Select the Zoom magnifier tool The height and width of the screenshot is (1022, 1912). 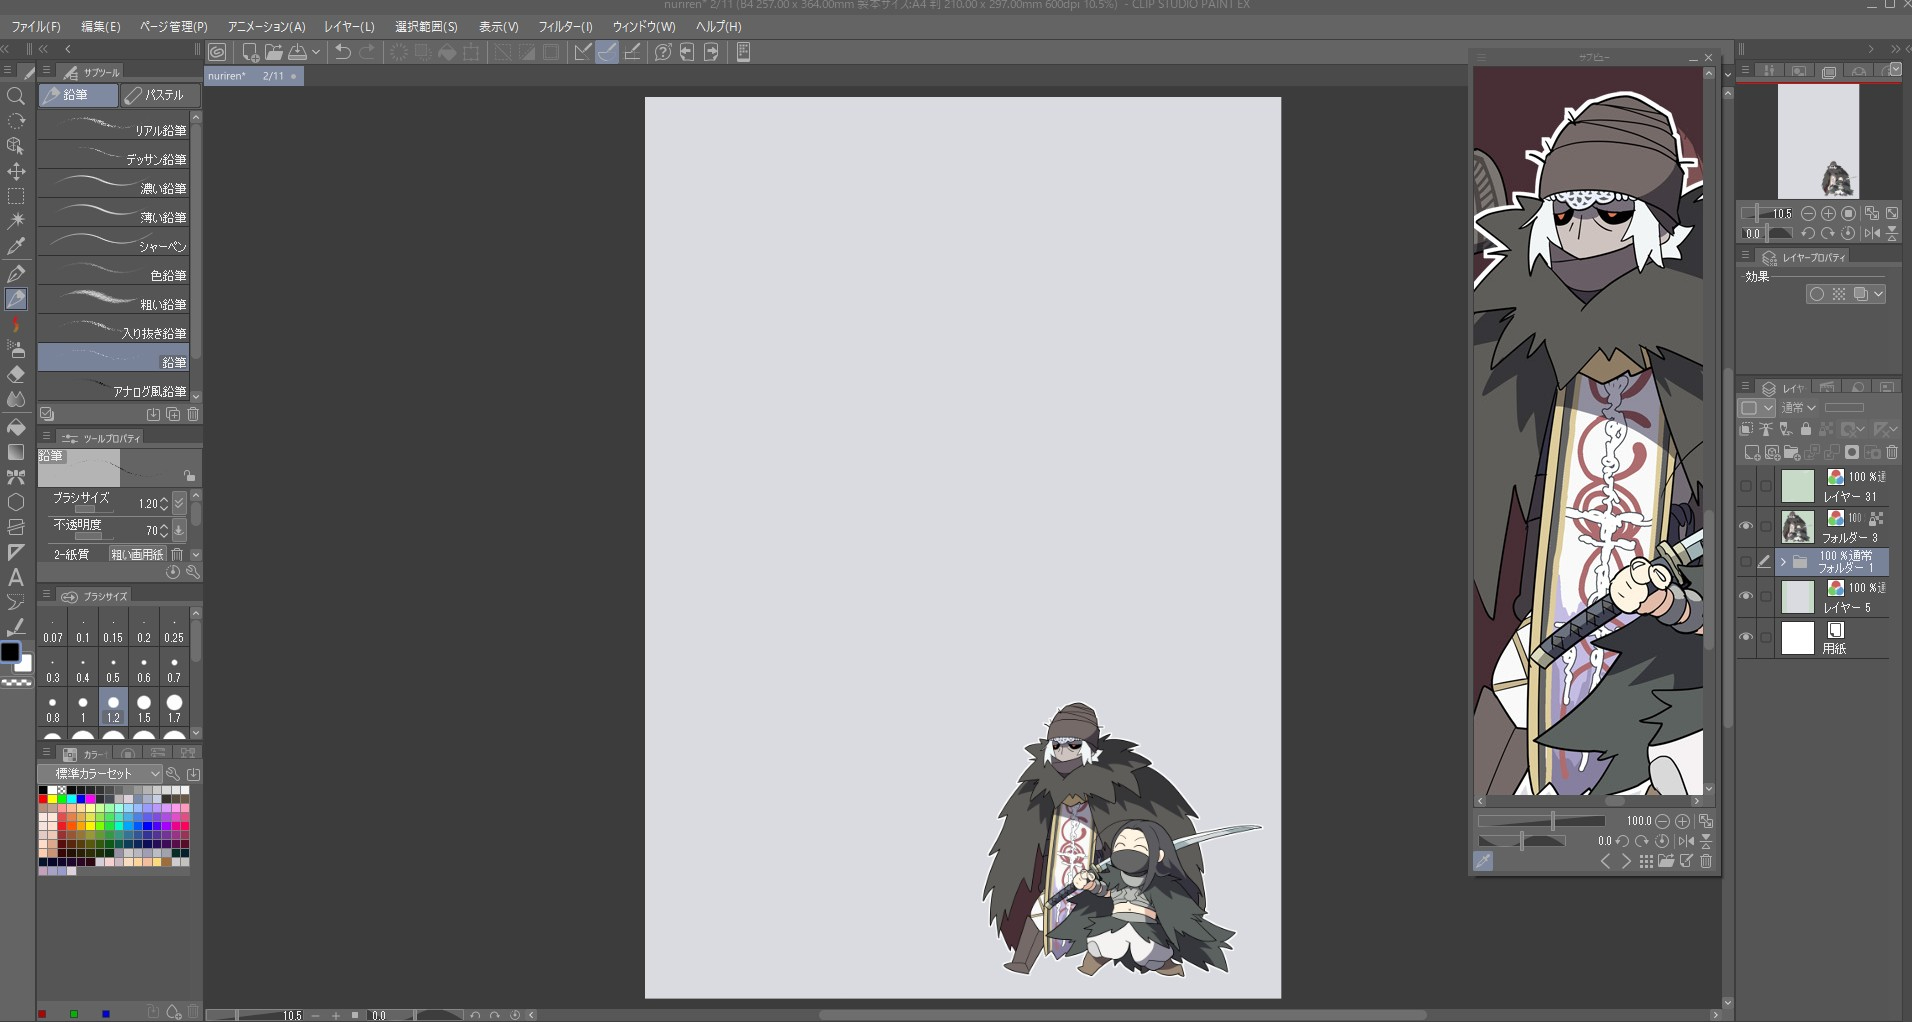[16, 96]
